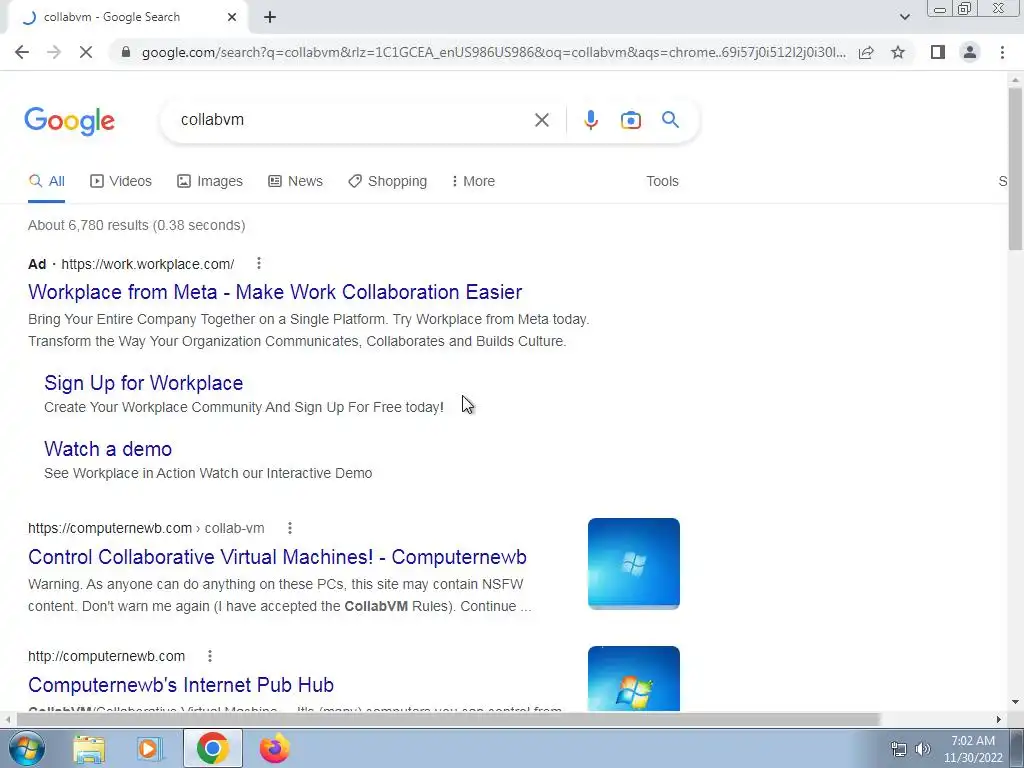
Task: Open the Chrome profile avatar menu
Action: coord(970,52)
